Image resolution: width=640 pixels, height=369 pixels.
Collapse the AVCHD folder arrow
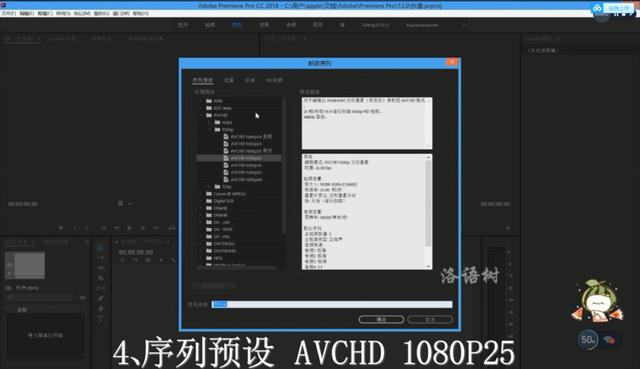pos(200,116)
